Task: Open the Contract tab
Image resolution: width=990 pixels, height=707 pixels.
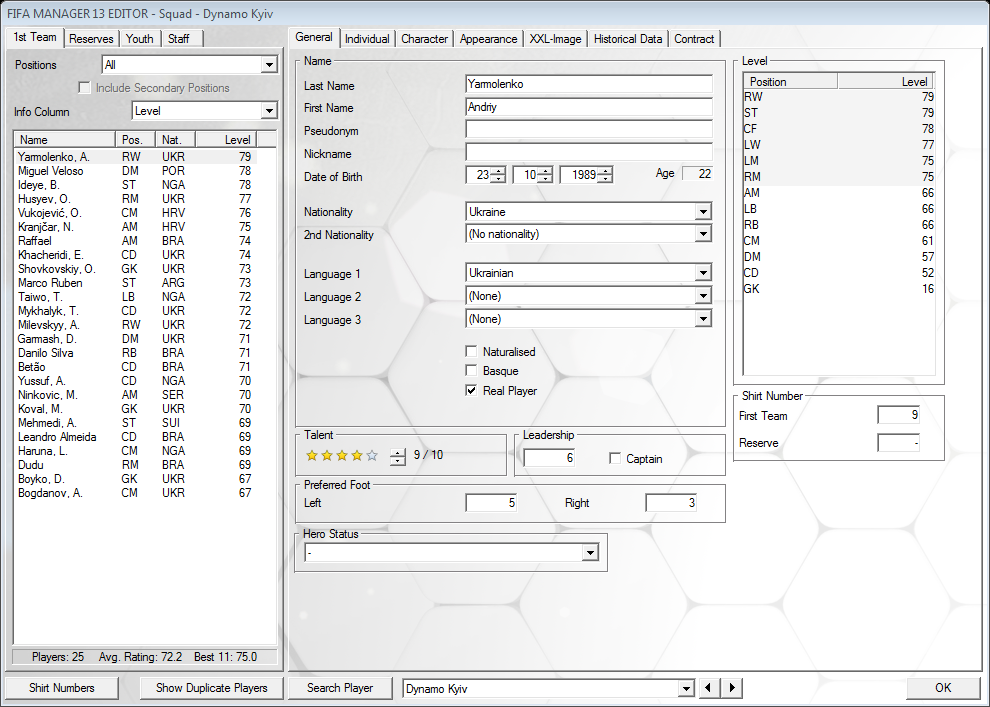Action: tap(694, 39)
